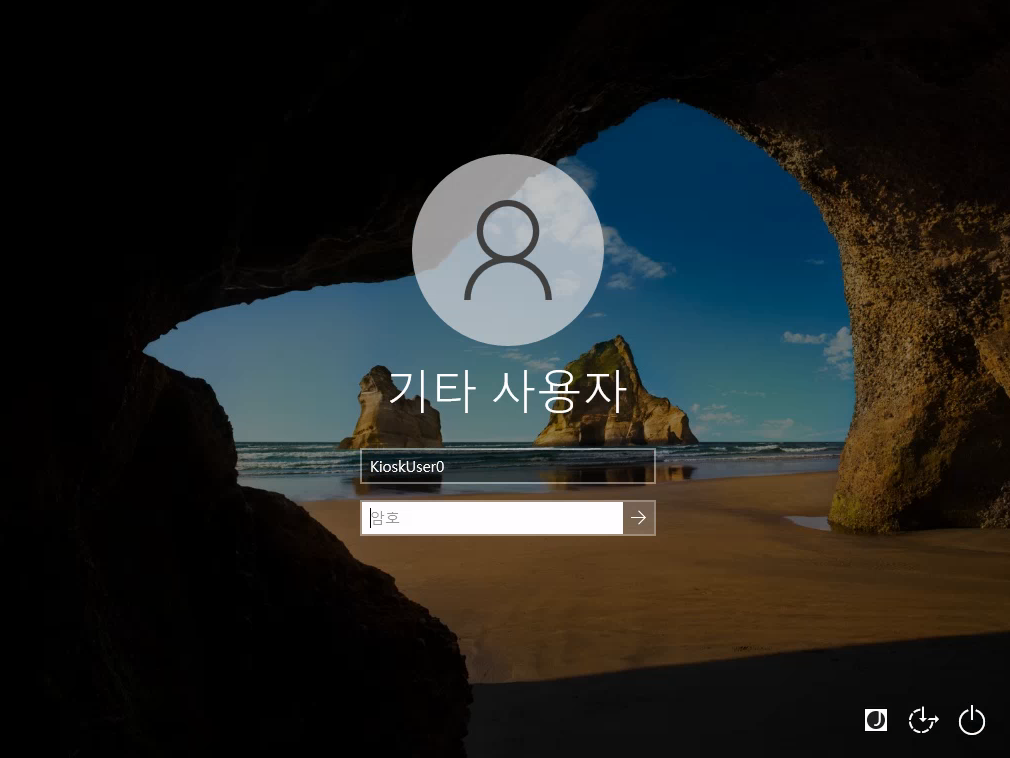Click the person silhouette in the avatar

click(x=508, y=250)
